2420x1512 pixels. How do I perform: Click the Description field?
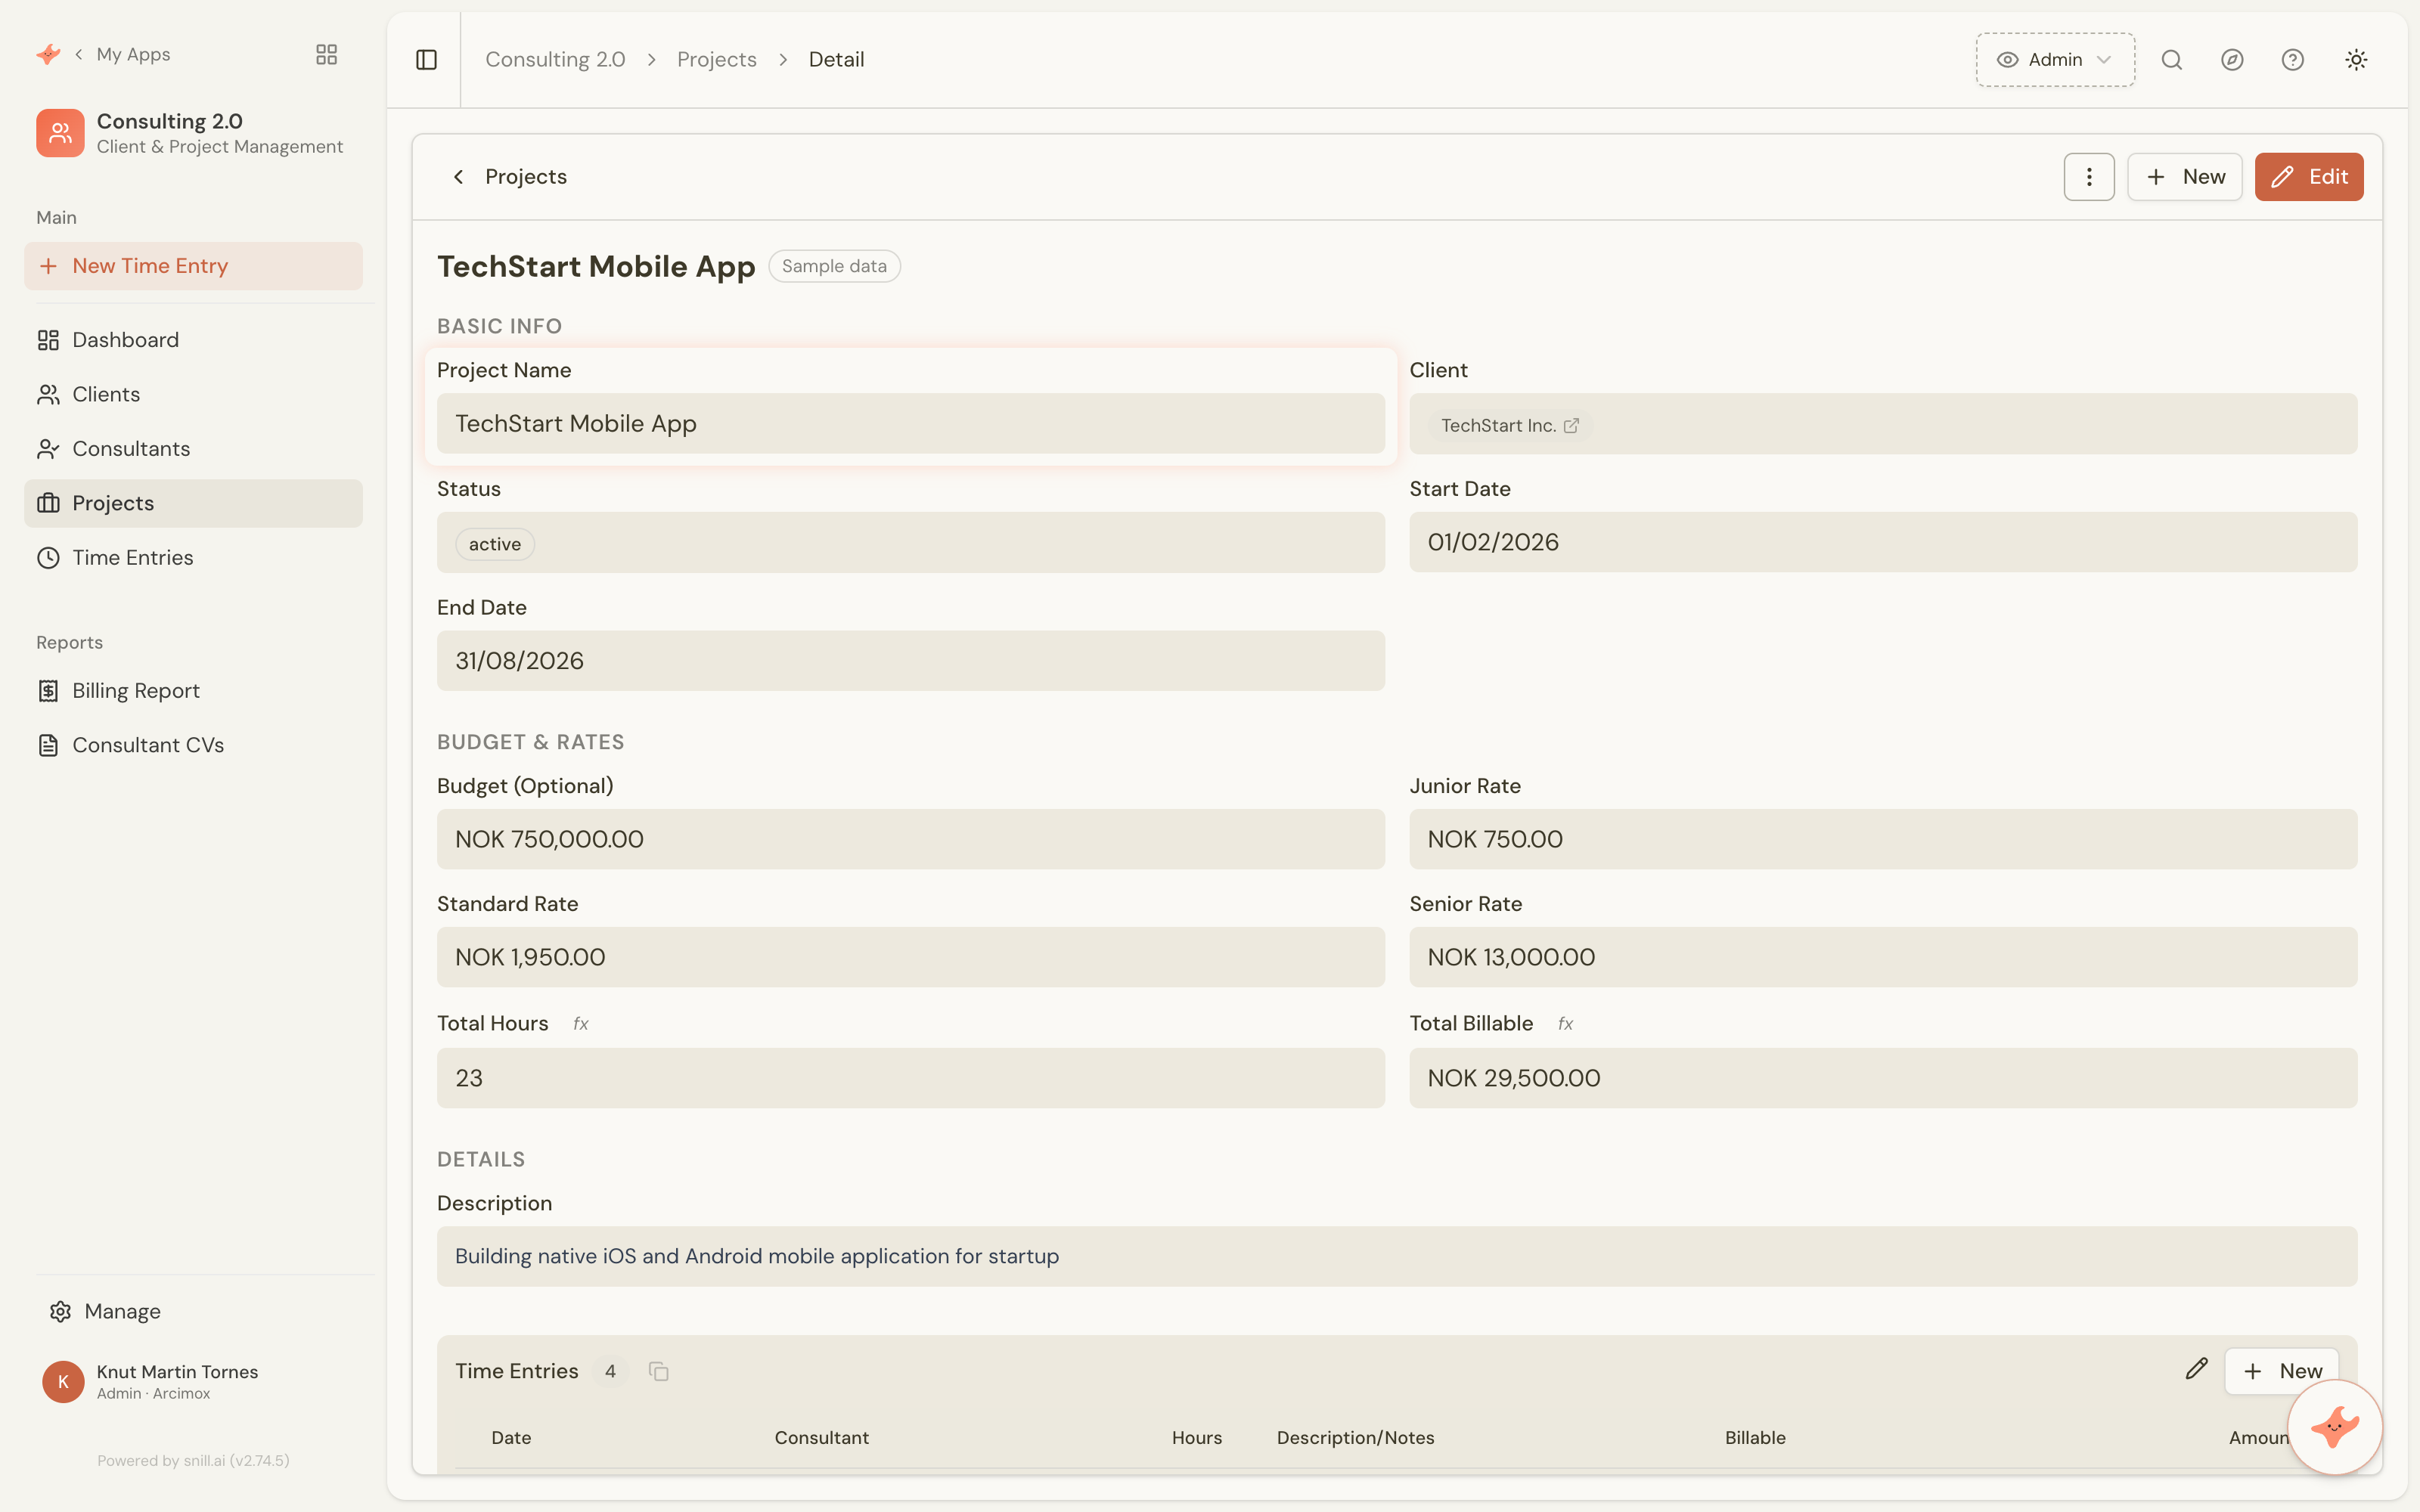(x=1397, y=1256)
